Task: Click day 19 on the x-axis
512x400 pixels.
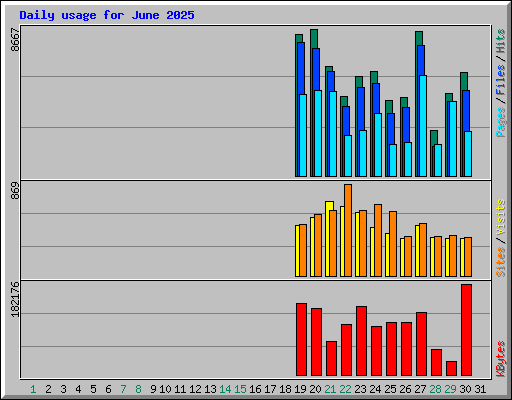Action: (x=300, y=389)
